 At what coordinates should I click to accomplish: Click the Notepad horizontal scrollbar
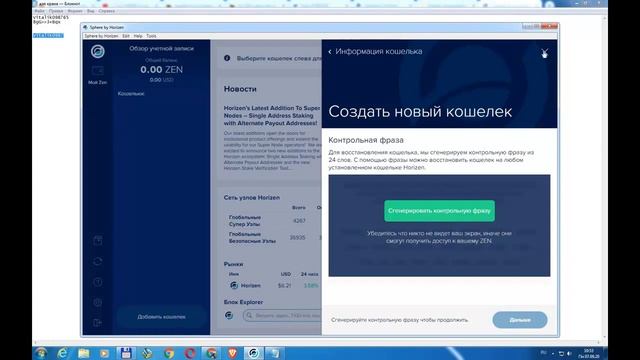point(318,342)
